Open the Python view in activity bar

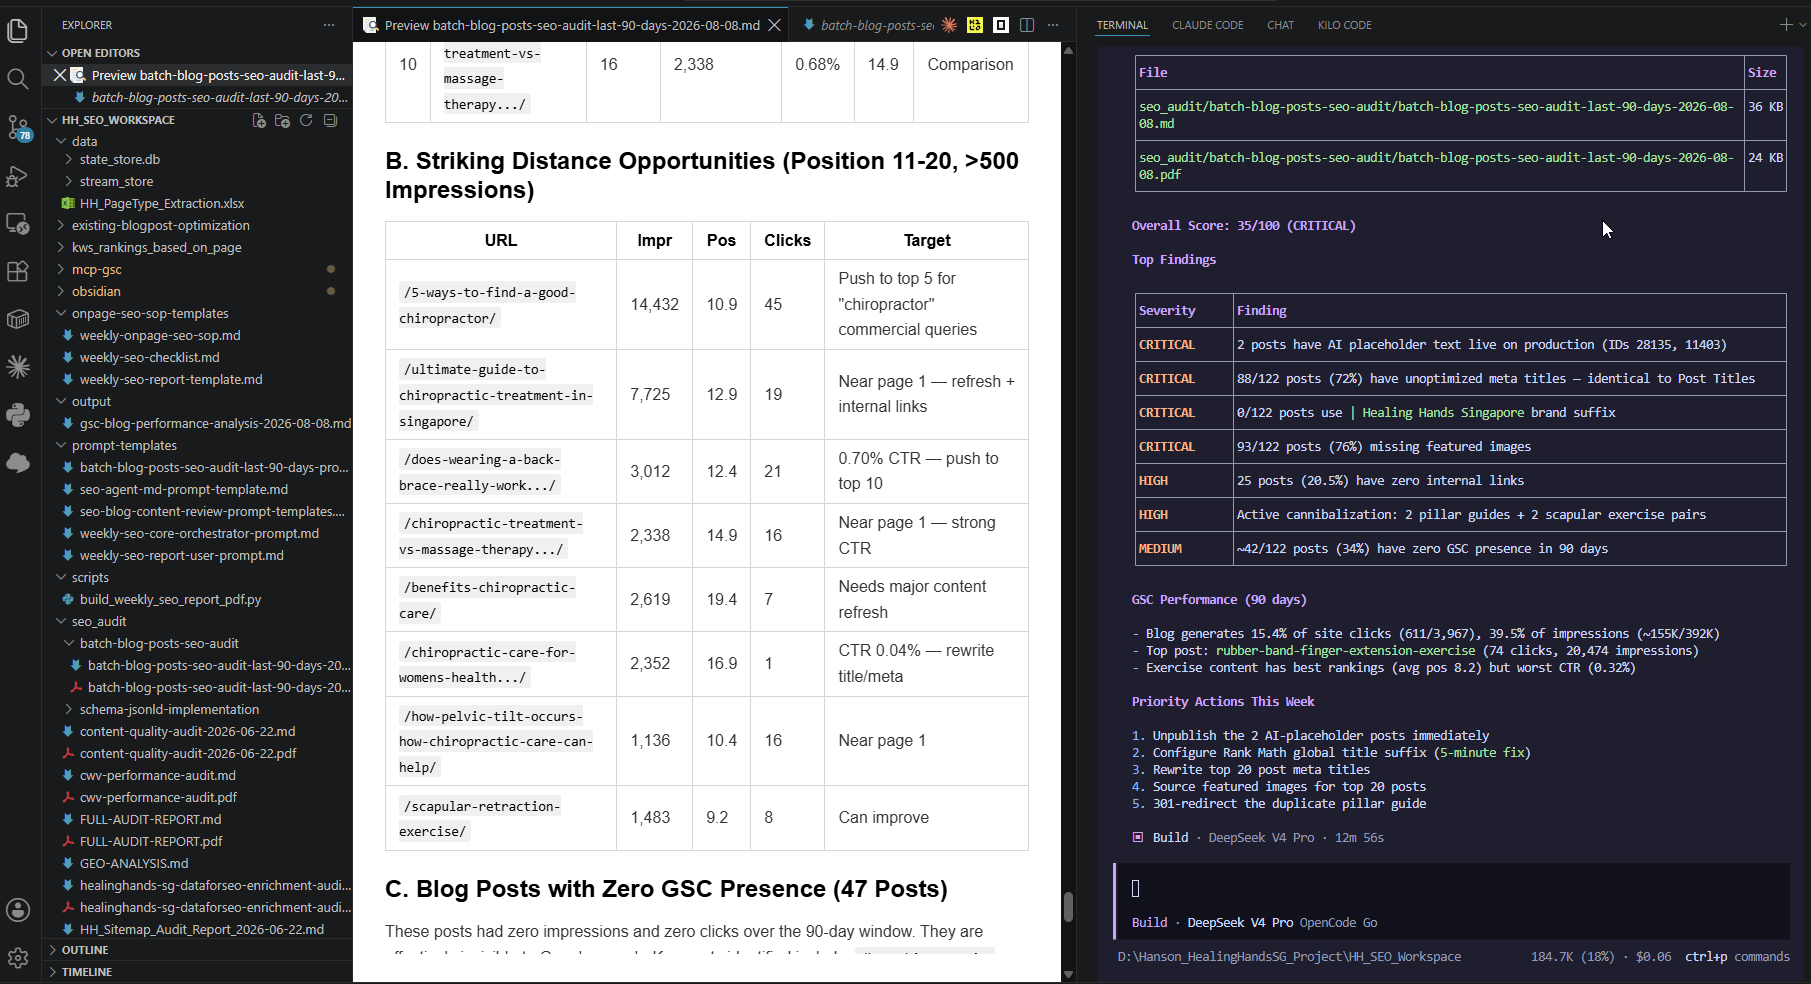18,414
